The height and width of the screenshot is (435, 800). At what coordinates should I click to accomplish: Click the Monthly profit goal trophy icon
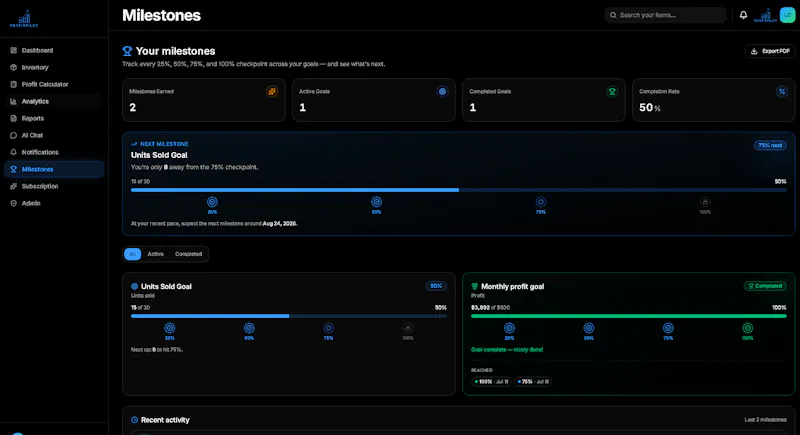[474, 287]
